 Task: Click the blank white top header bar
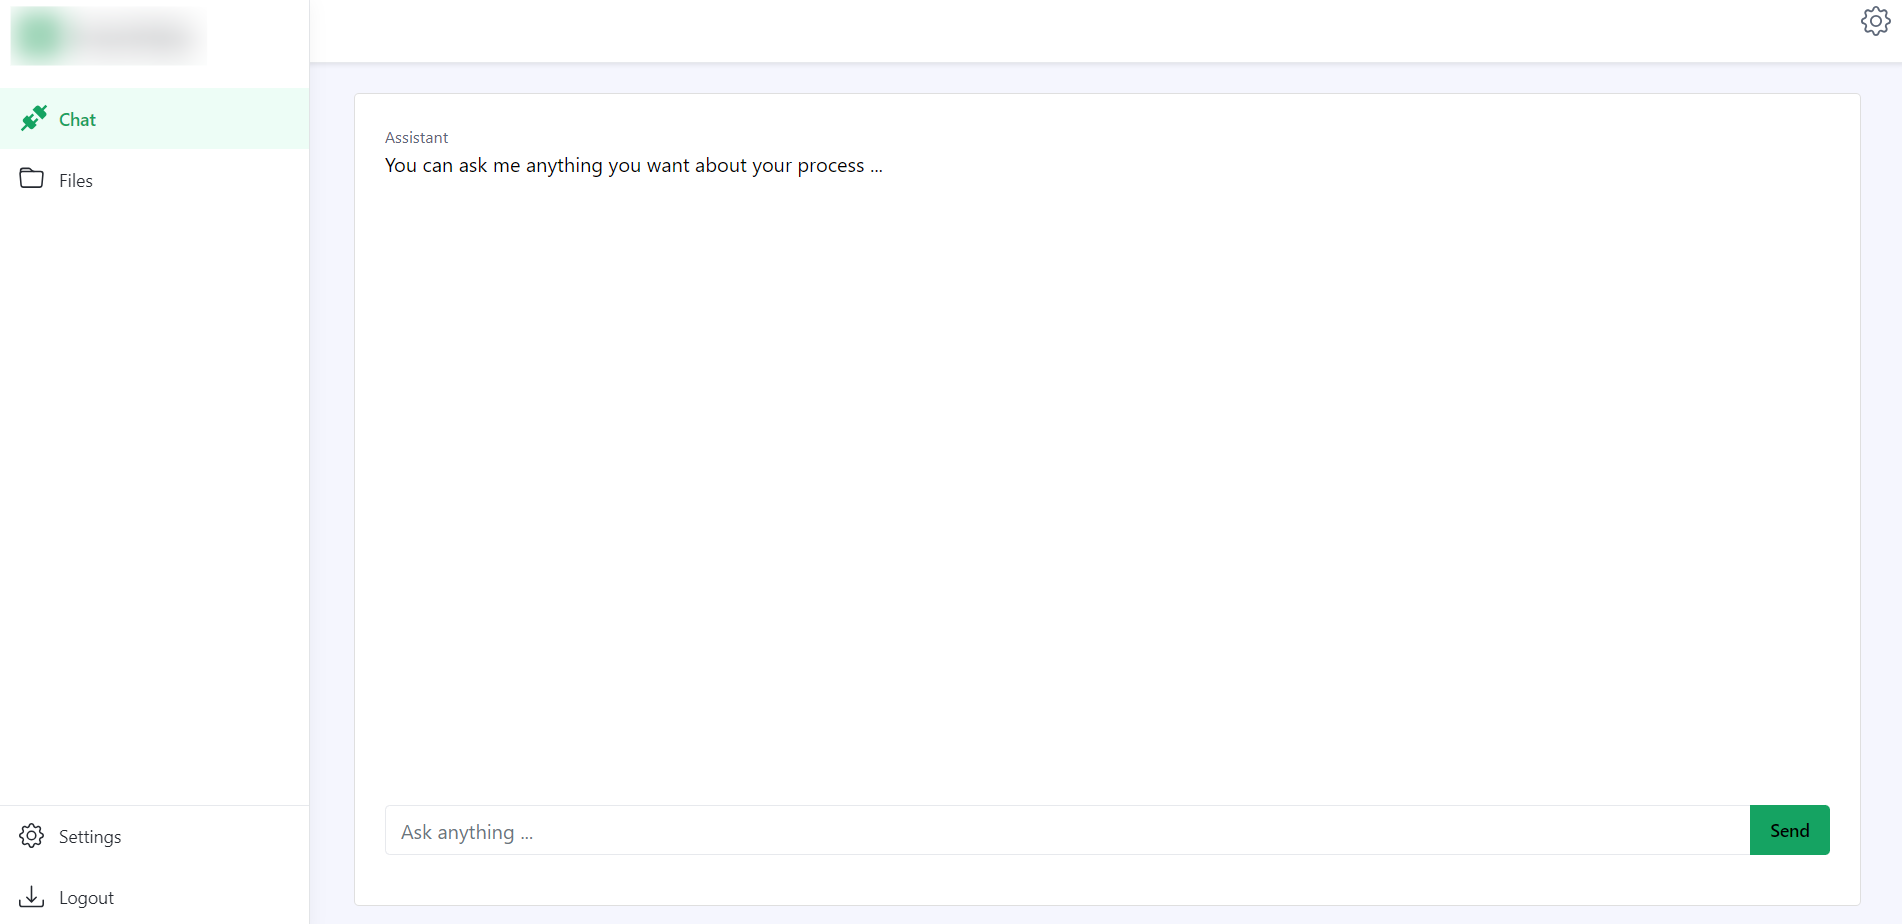tap(1080, 31)
